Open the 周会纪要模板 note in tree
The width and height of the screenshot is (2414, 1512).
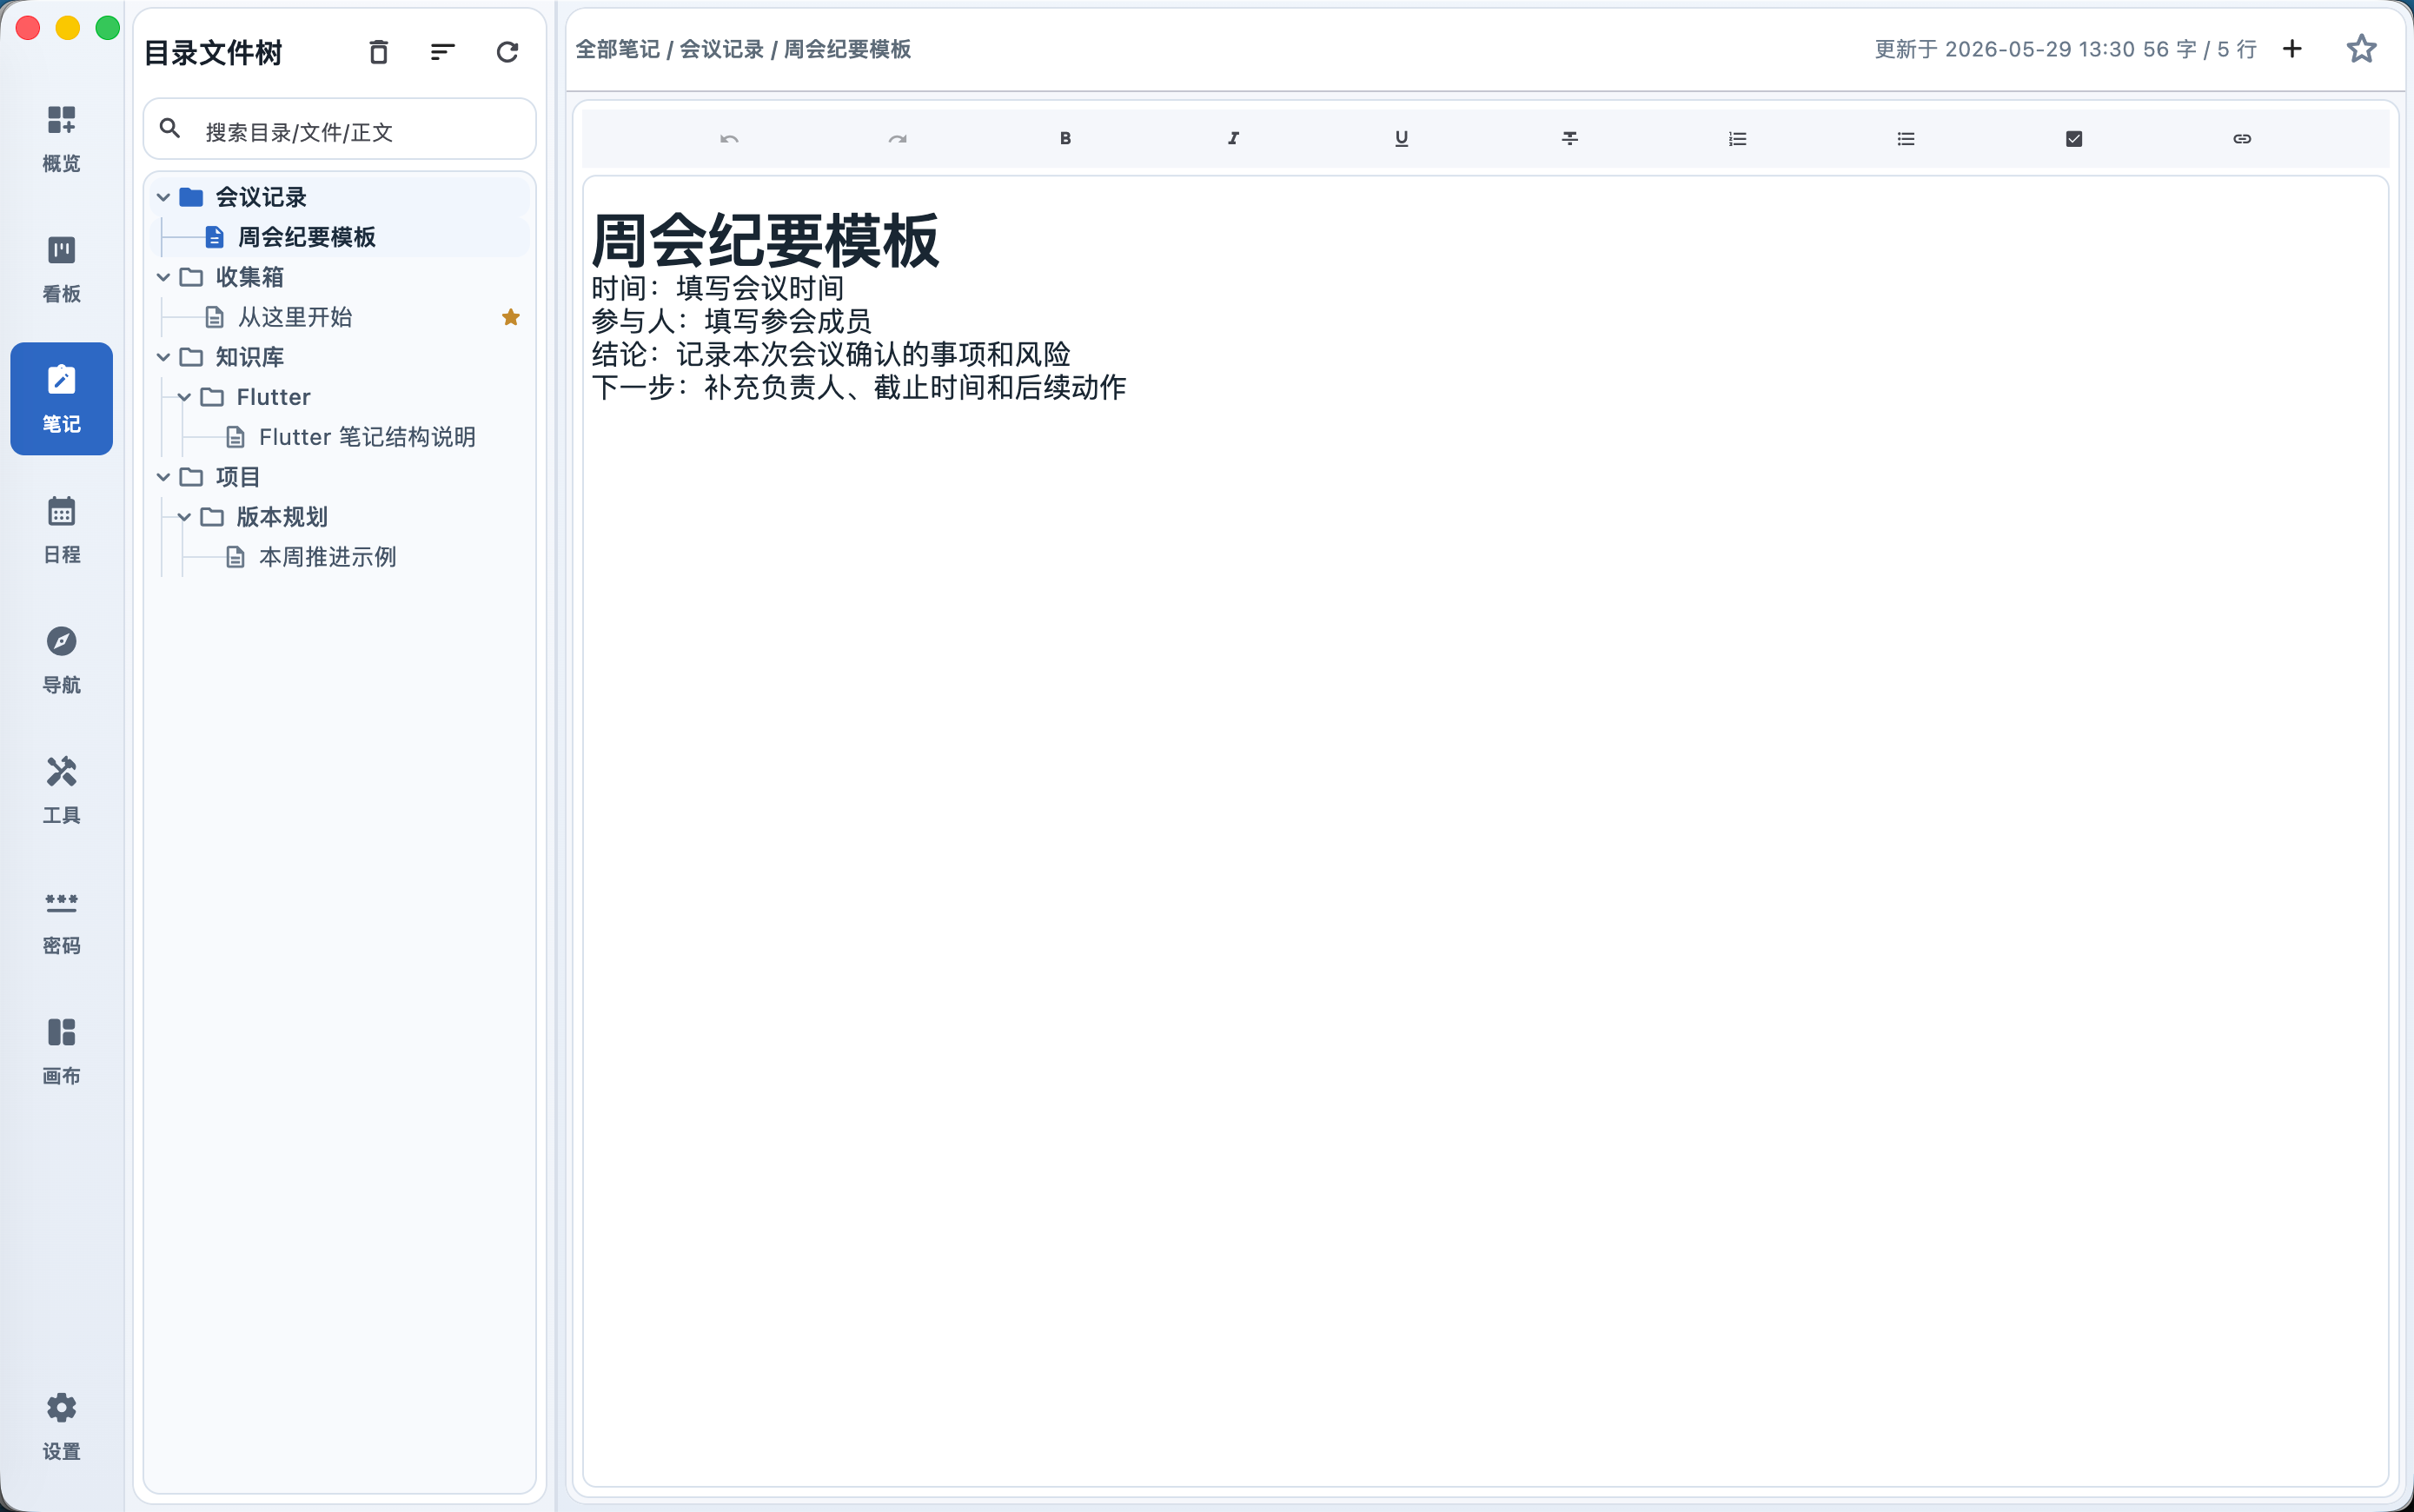[x=339, y=237]
